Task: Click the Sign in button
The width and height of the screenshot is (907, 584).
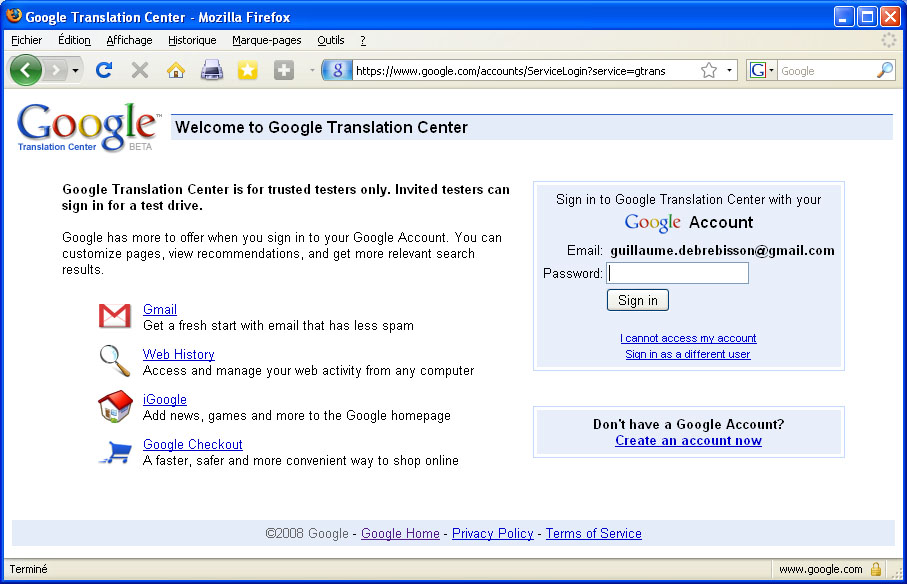Action: [x=637, y=300]
